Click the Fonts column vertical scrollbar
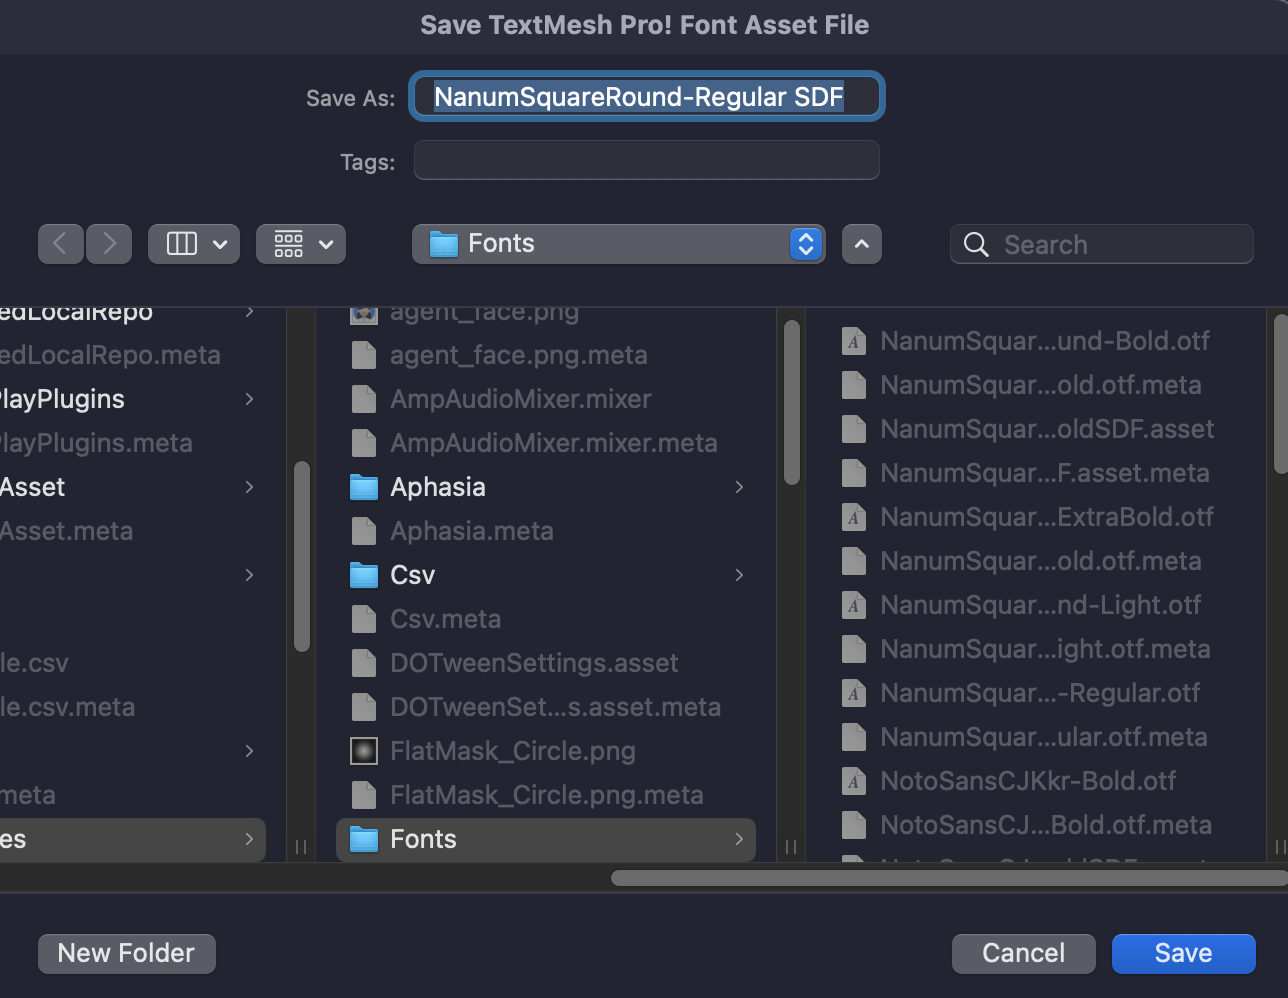1288x998 pixels. click(1281, 394)
